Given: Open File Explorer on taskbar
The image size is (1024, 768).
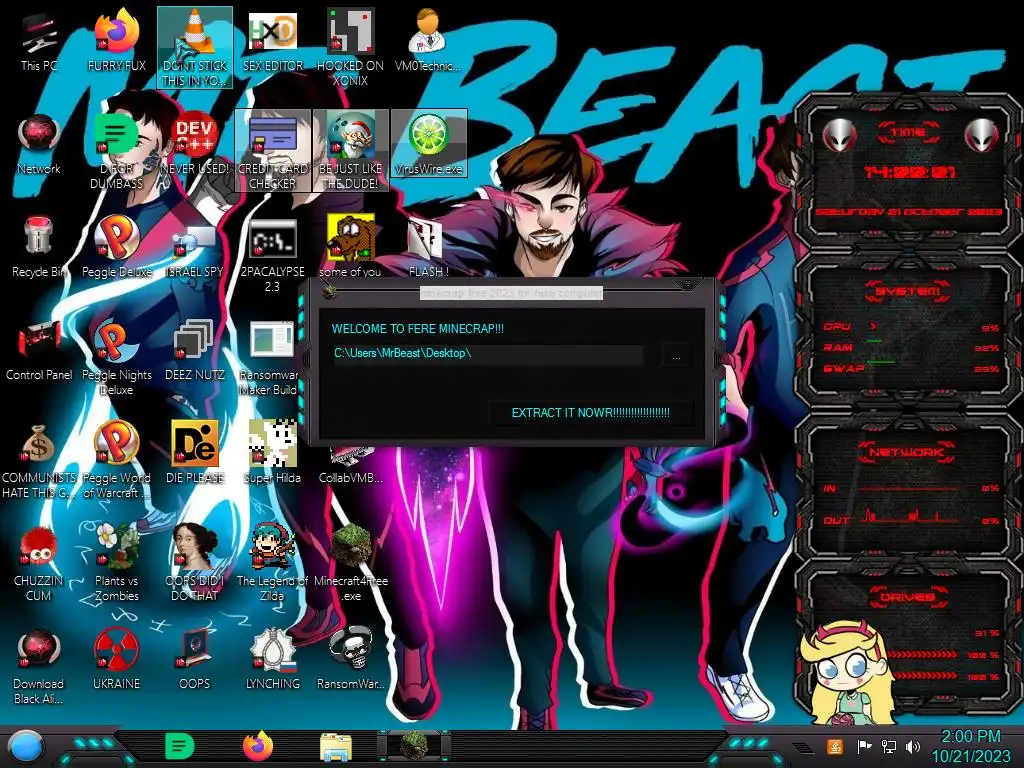Looking at the screenshot, I should 336,748.
